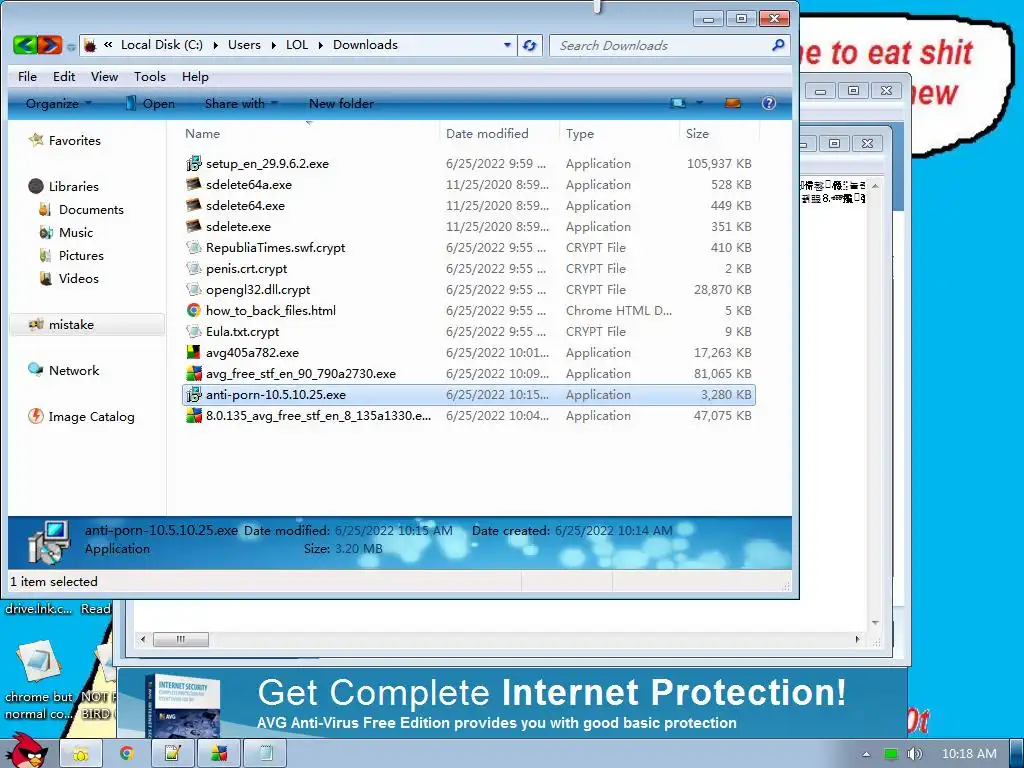The image size is (1024, 768).
Task: Open Help via the question mark icon
Action: [769, 103]
